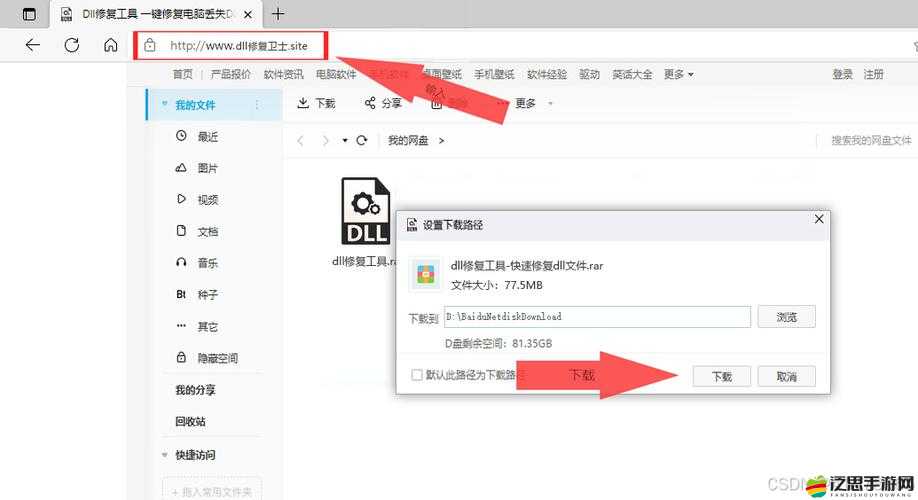Click the address bar lock icon
The image size is (918, 500).
click(150, 45)
